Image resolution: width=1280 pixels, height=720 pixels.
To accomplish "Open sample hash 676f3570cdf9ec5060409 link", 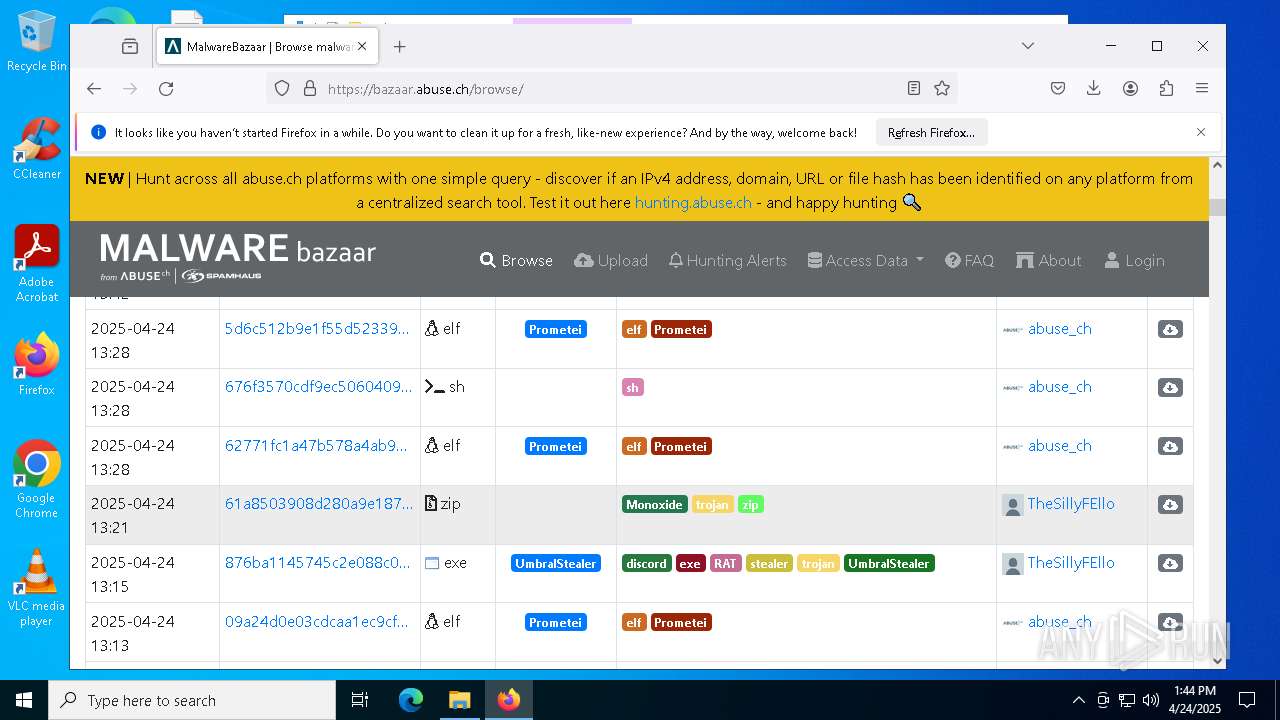I will coord(318,386).
